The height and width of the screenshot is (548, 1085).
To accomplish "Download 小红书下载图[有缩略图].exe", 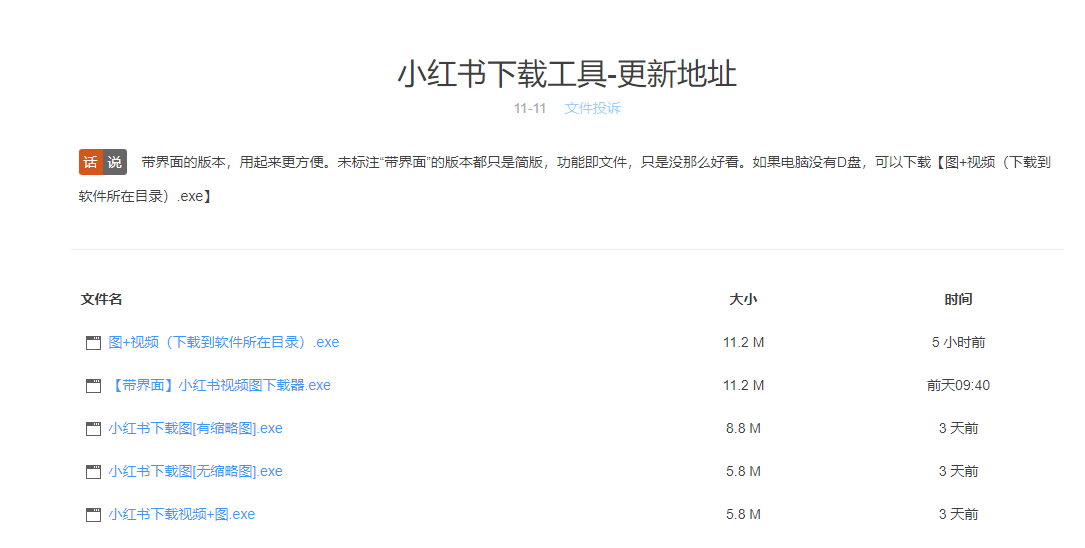I will [195, 428].
